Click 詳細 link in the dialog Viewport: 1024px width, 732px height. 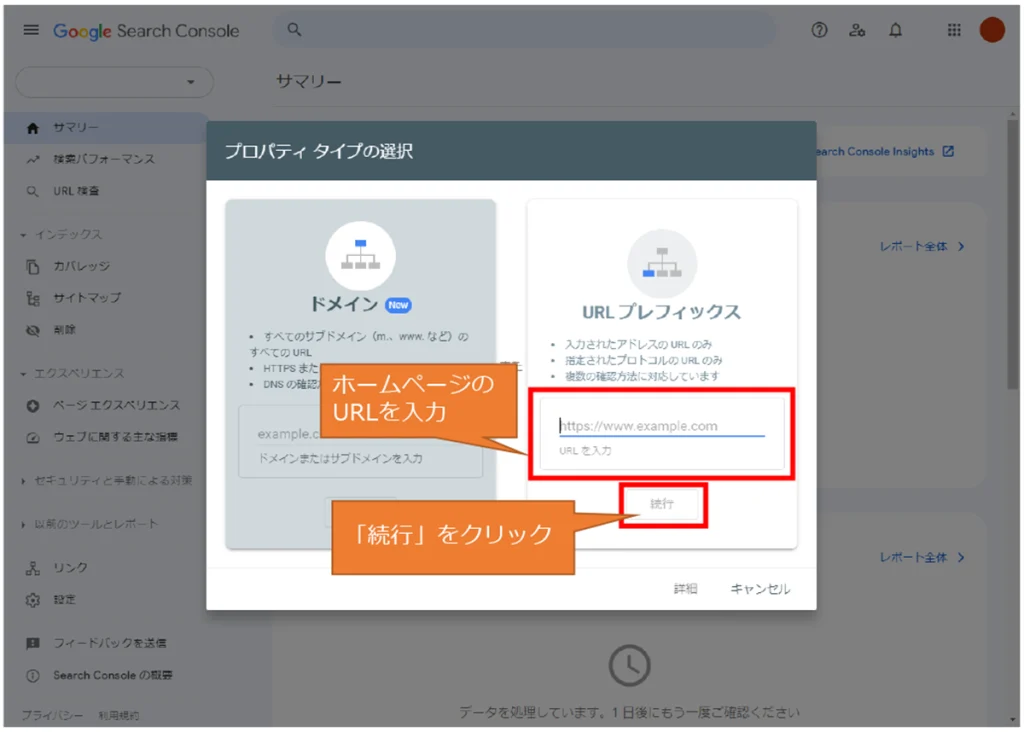tap(685, 589)
